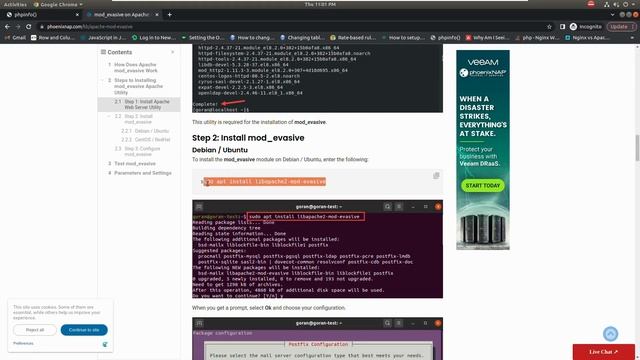Reload the page with the refresh icon
Viewport: 640px width, 360px height.
[x=29, y=27]
